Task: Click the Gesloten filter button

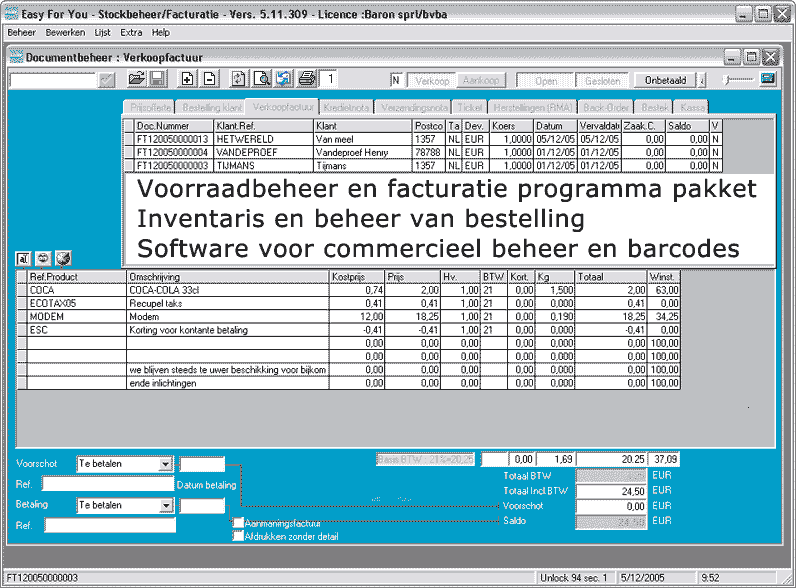Action: click(602, 81)
